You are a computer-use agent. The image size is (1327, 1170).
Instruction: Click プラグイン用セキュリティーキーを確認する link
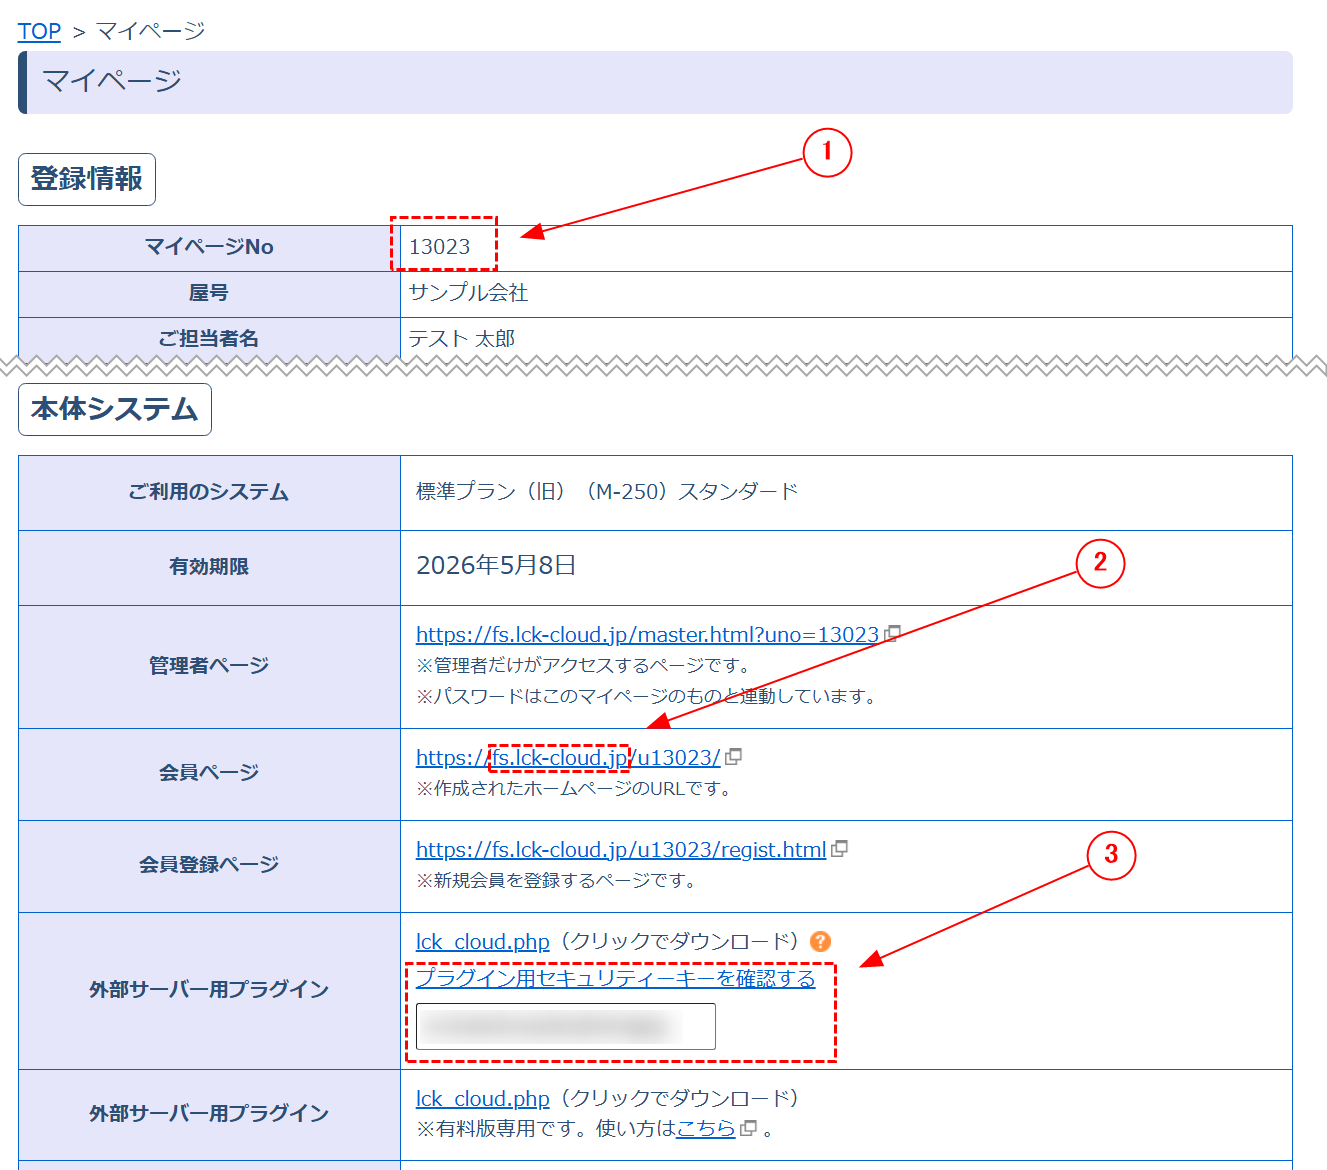click(x=615, y=978)
